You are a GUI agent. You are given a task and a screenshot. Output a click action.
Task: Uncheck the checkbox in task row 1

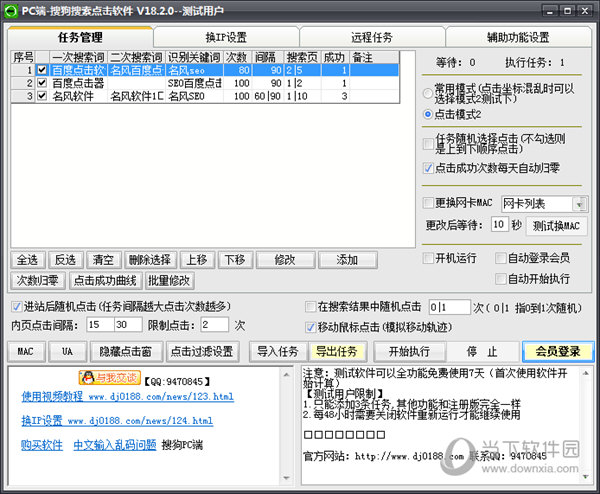coord(42,70)
